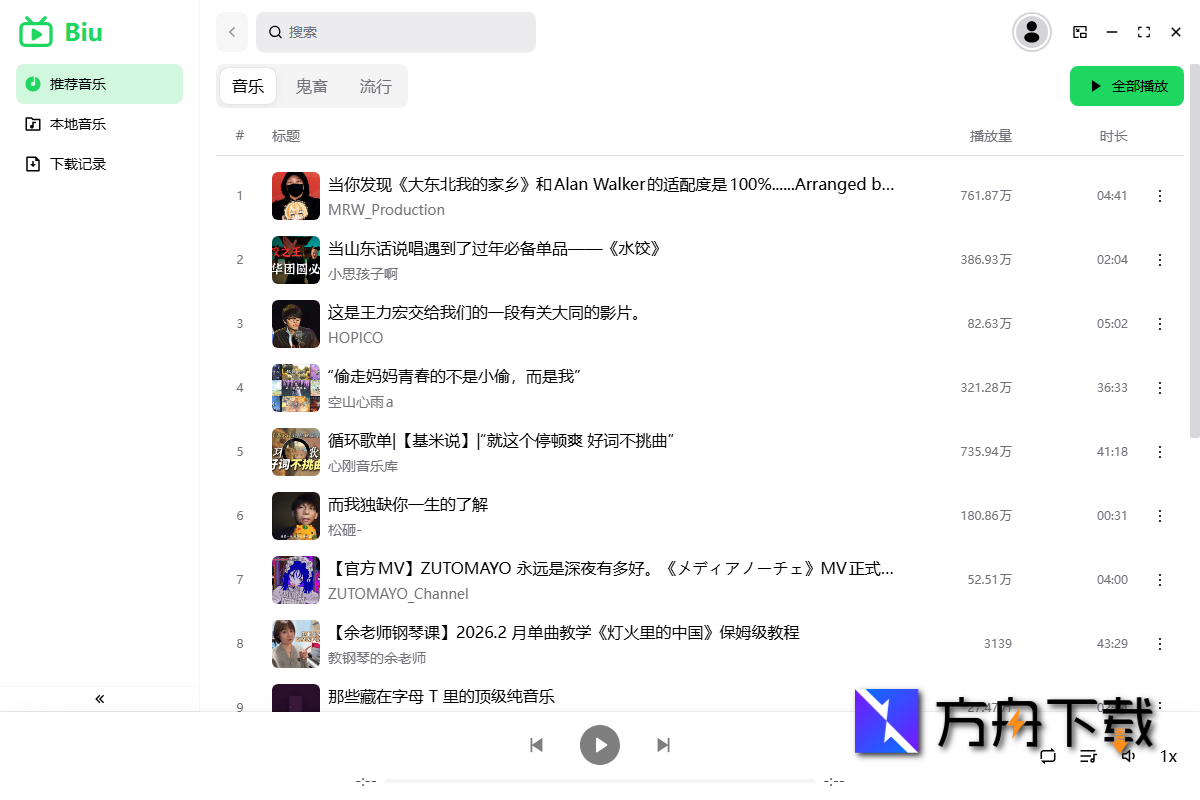
Task: Open options menu on the ZUTOMAYO MV row
Action: 1160,580
